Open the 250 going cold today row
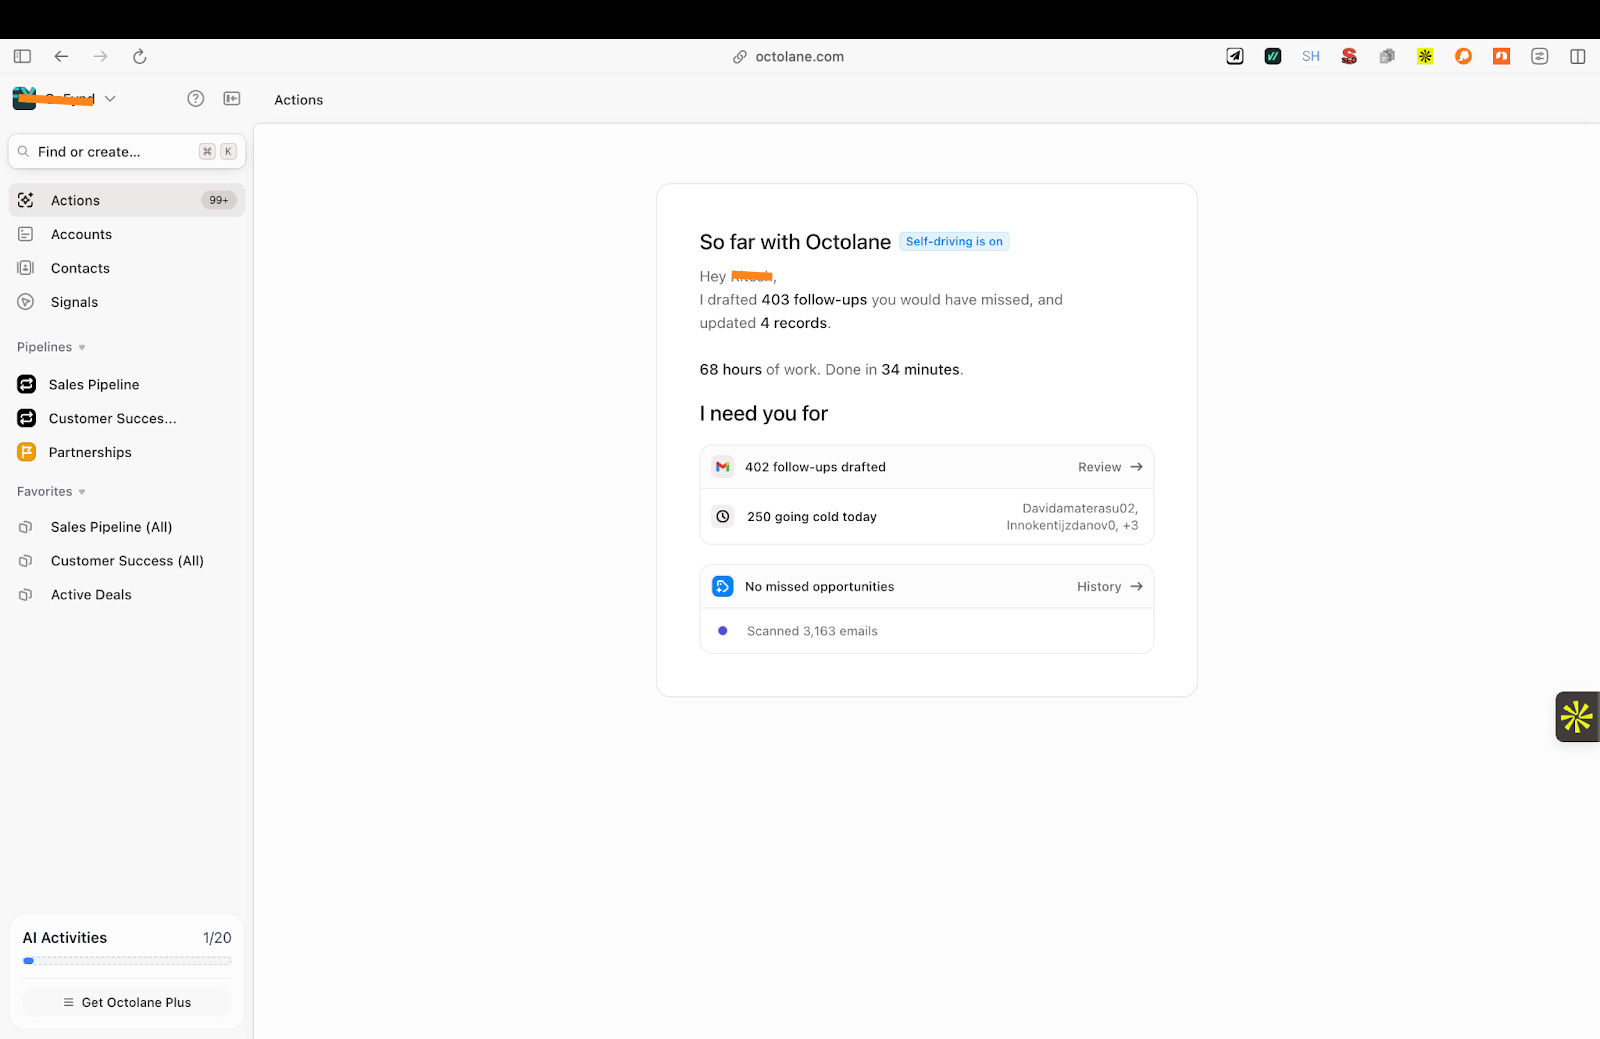1600x1039 pixels. click(x=927, y=517)
